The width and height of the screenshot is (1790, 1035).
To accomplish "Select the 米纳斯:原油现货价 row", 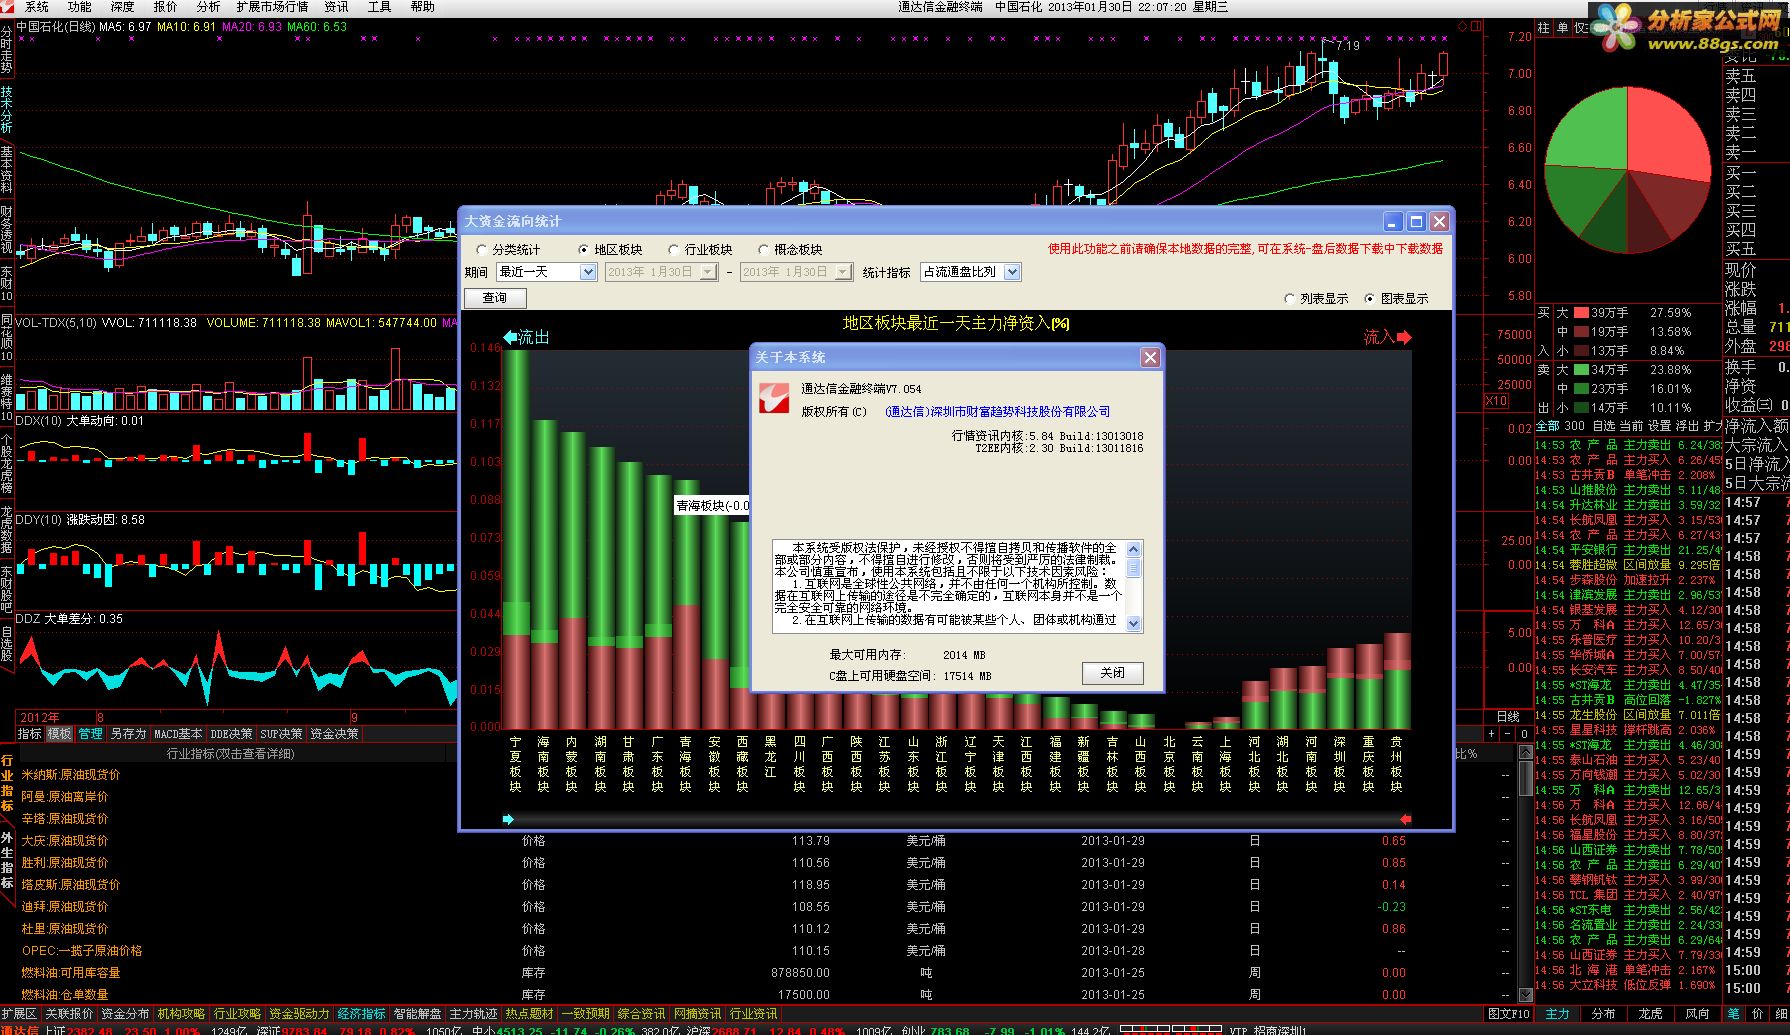I will coord(71,775).
